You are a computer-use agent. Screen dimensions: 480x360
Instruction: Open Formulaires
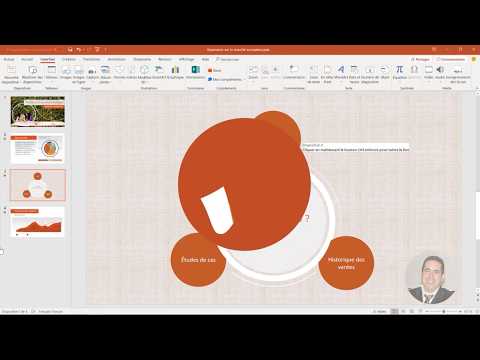click(x=195, y=73)
